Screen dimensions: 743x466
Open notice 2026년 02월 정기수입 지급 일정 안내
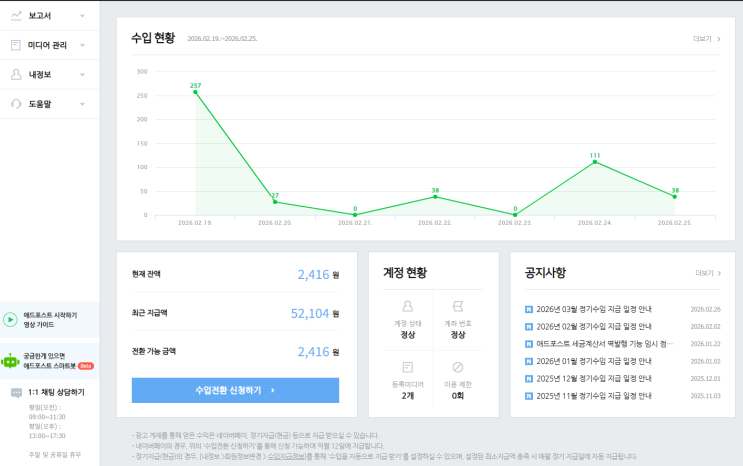(x=594, y=327)
